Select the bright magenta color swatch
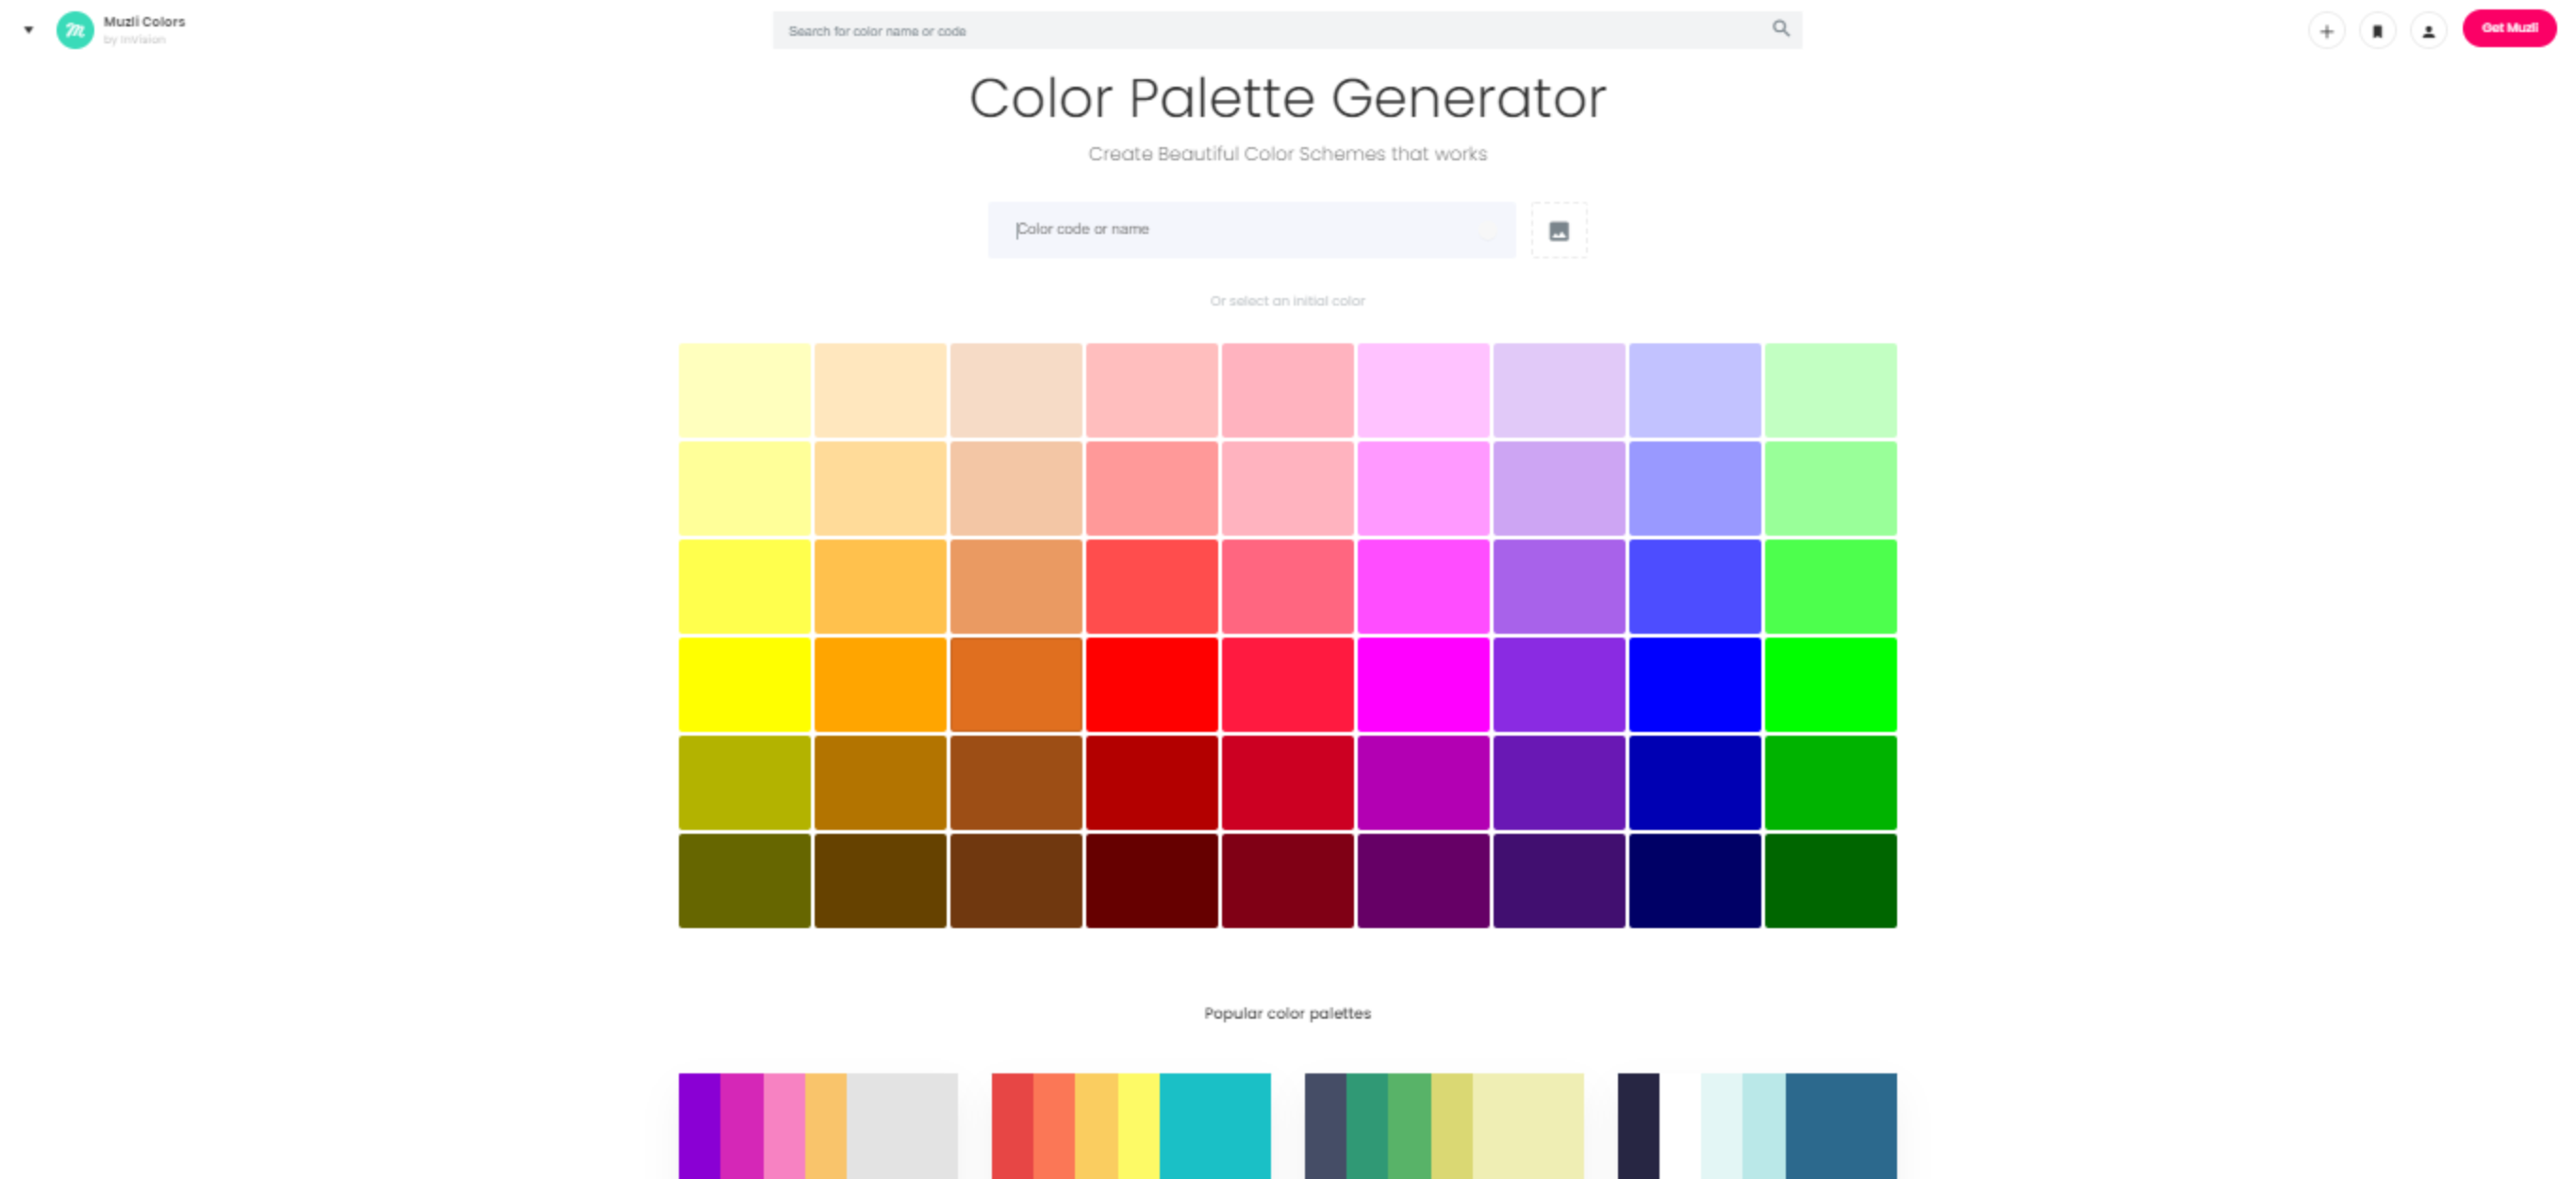The image size is (2576, 1179). pos(1422,684)
